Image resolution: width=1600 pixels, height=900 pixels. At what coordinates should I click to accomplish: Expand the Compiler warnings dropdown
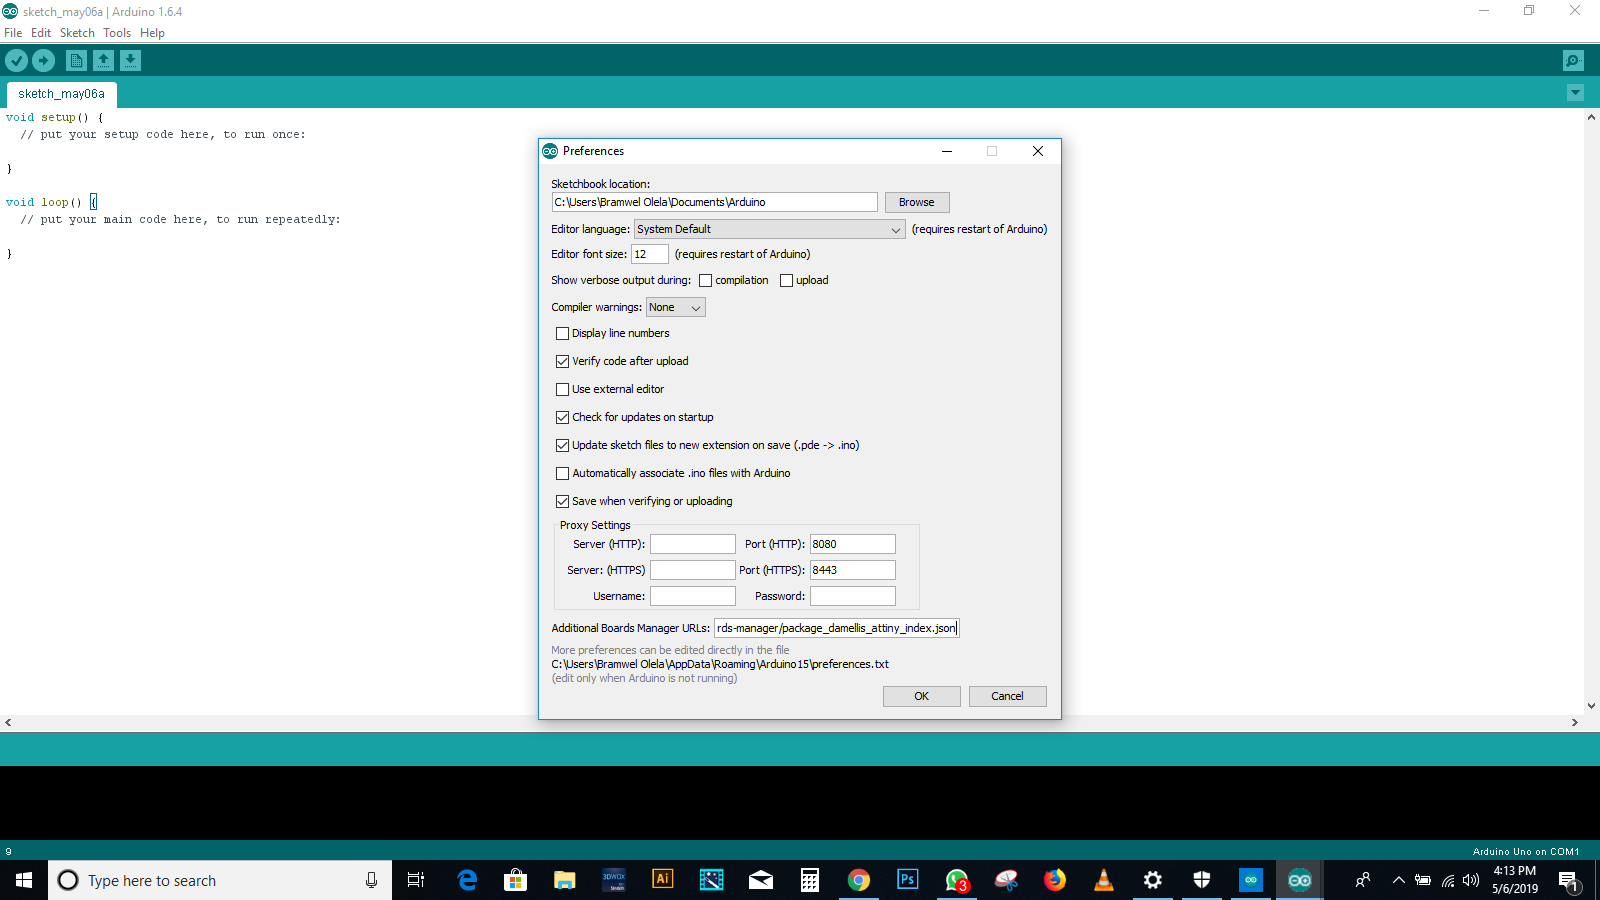(x=676, y=307)
